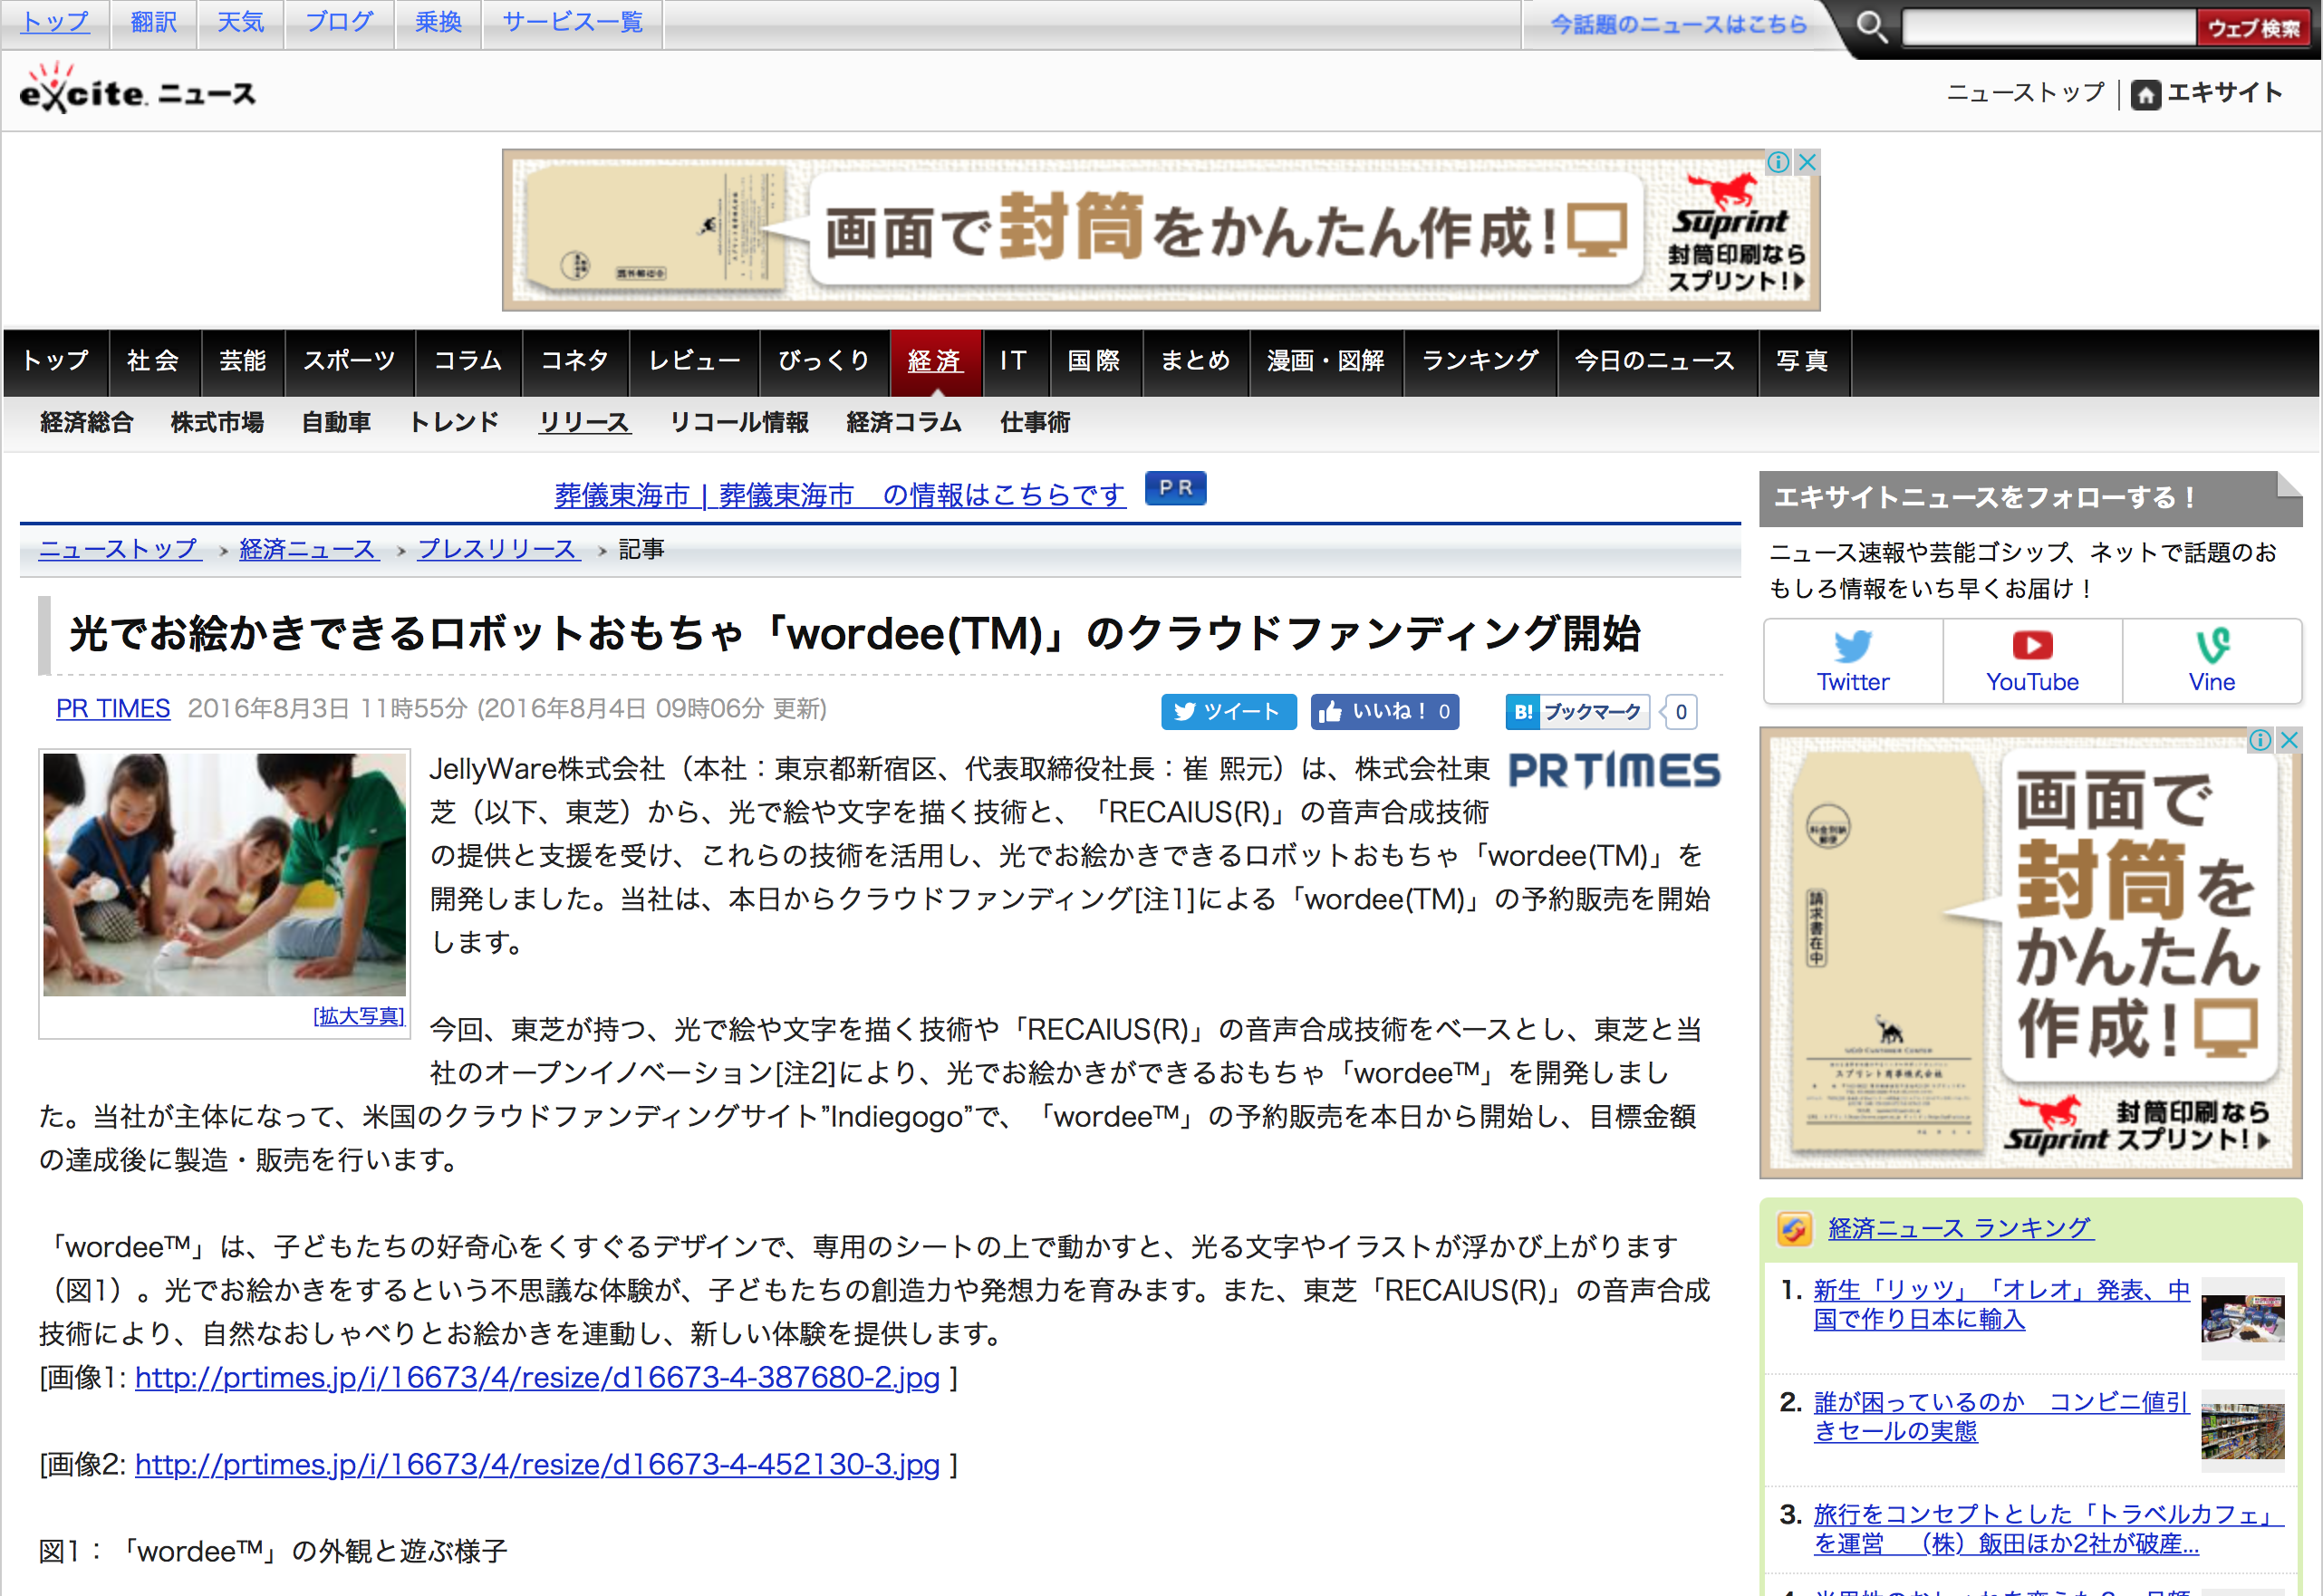2323x1596 pixels.
Task: Click the Facebook いいね！ button
Action: [1384, 711]
